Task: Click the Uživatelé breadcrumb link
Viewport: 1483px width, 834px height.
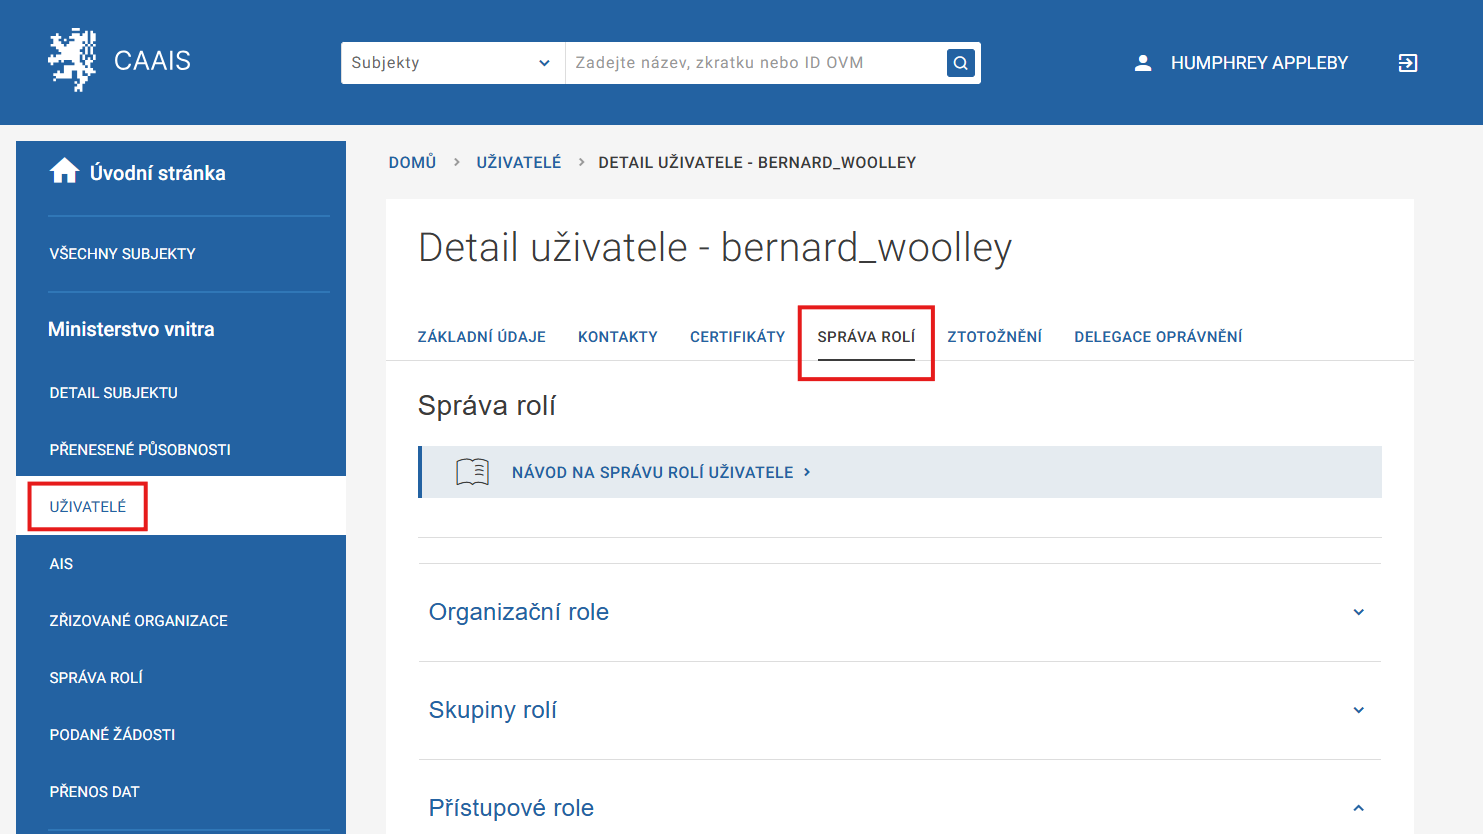Action: tap(518, 162)
